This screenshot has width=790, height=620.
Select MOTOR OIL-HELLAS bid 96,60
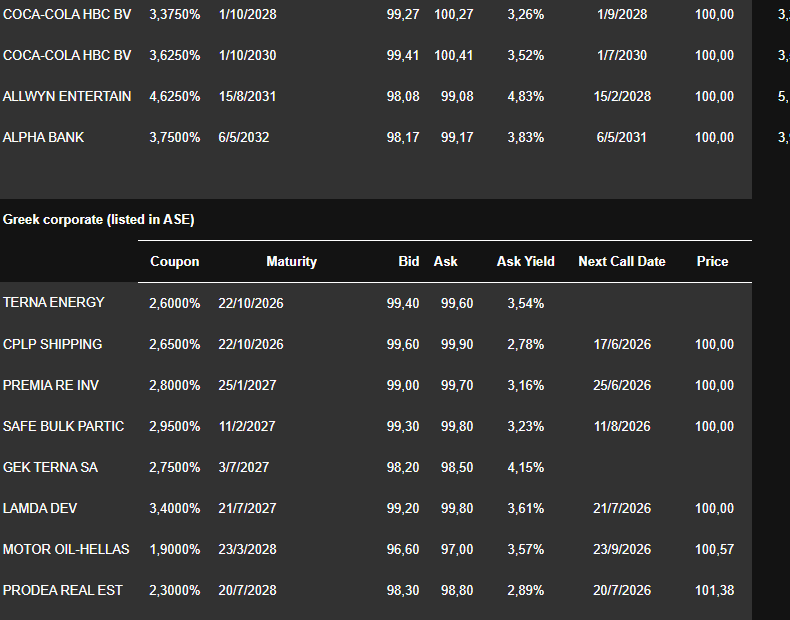[x=403, y=549]
